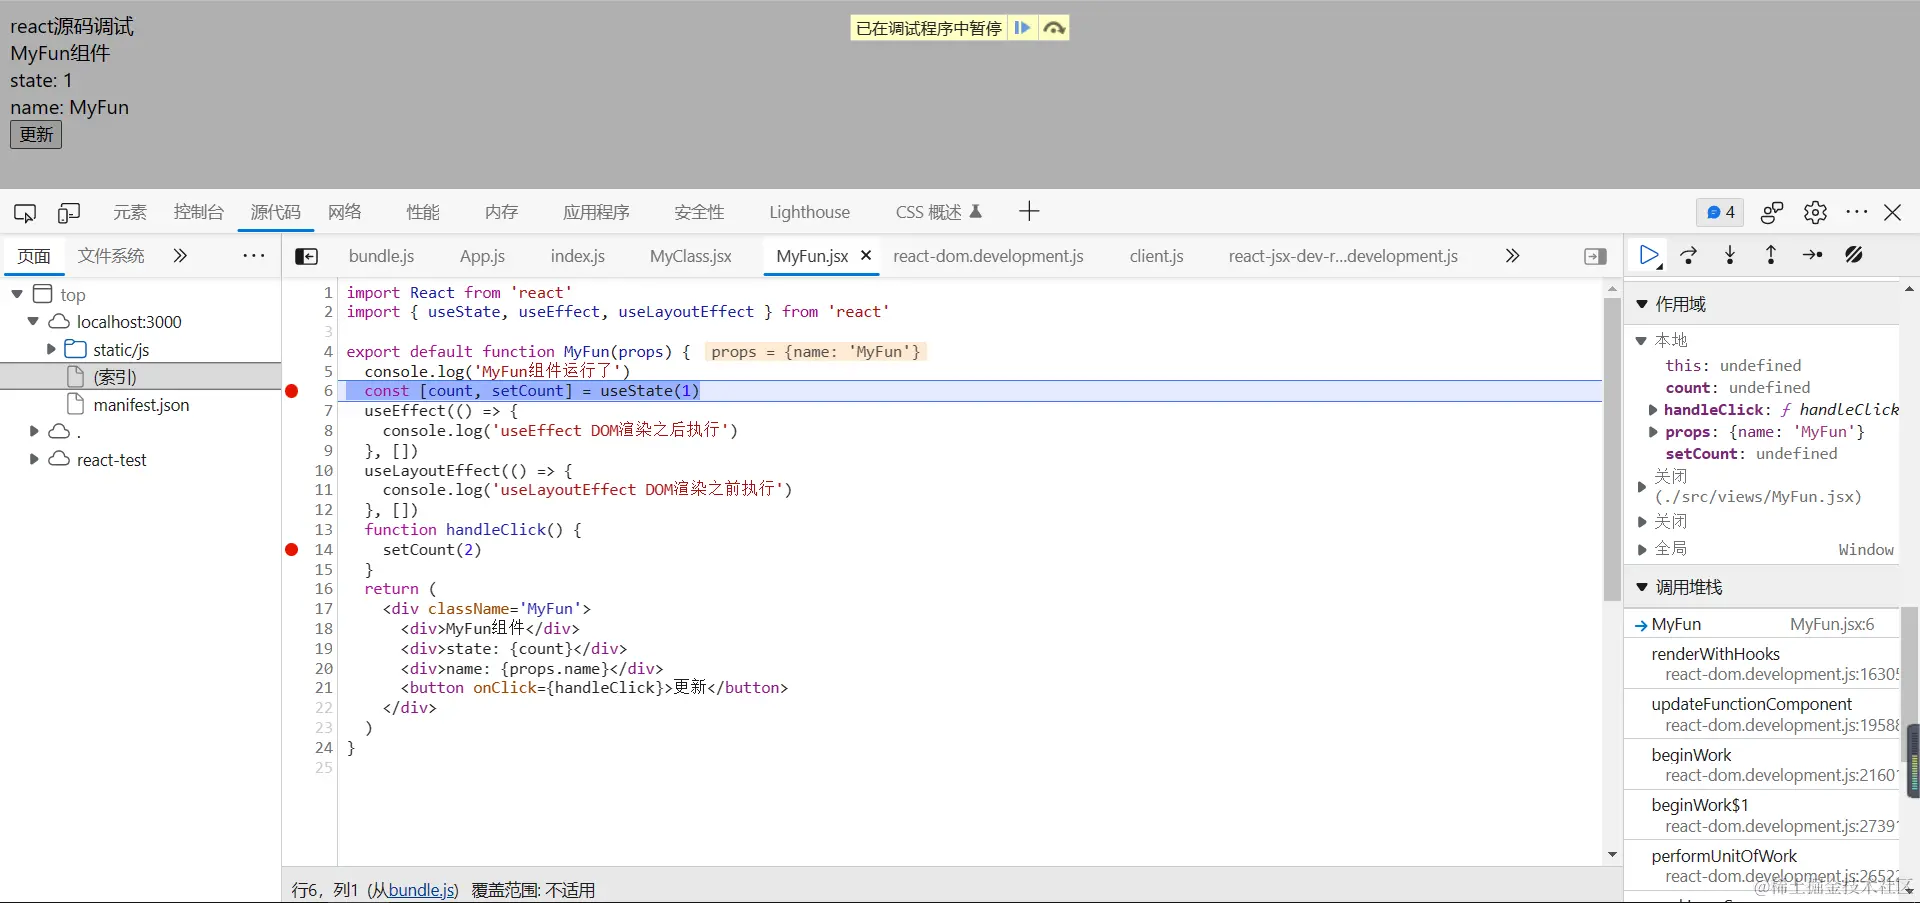Open the client.js file tab
Image resolution: width=1920 pixels, height=903 pixels.
tap(1156, 256)
